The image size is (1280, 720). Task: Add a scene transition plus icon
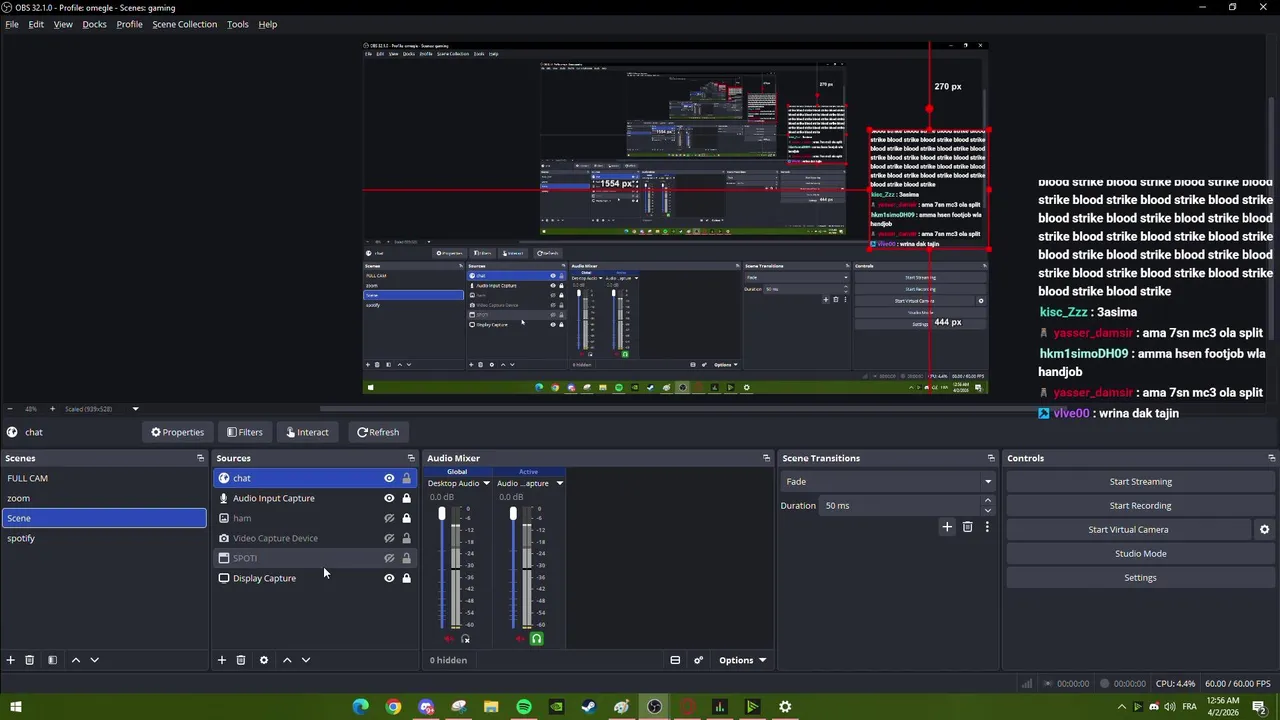[x=947, y=527]
